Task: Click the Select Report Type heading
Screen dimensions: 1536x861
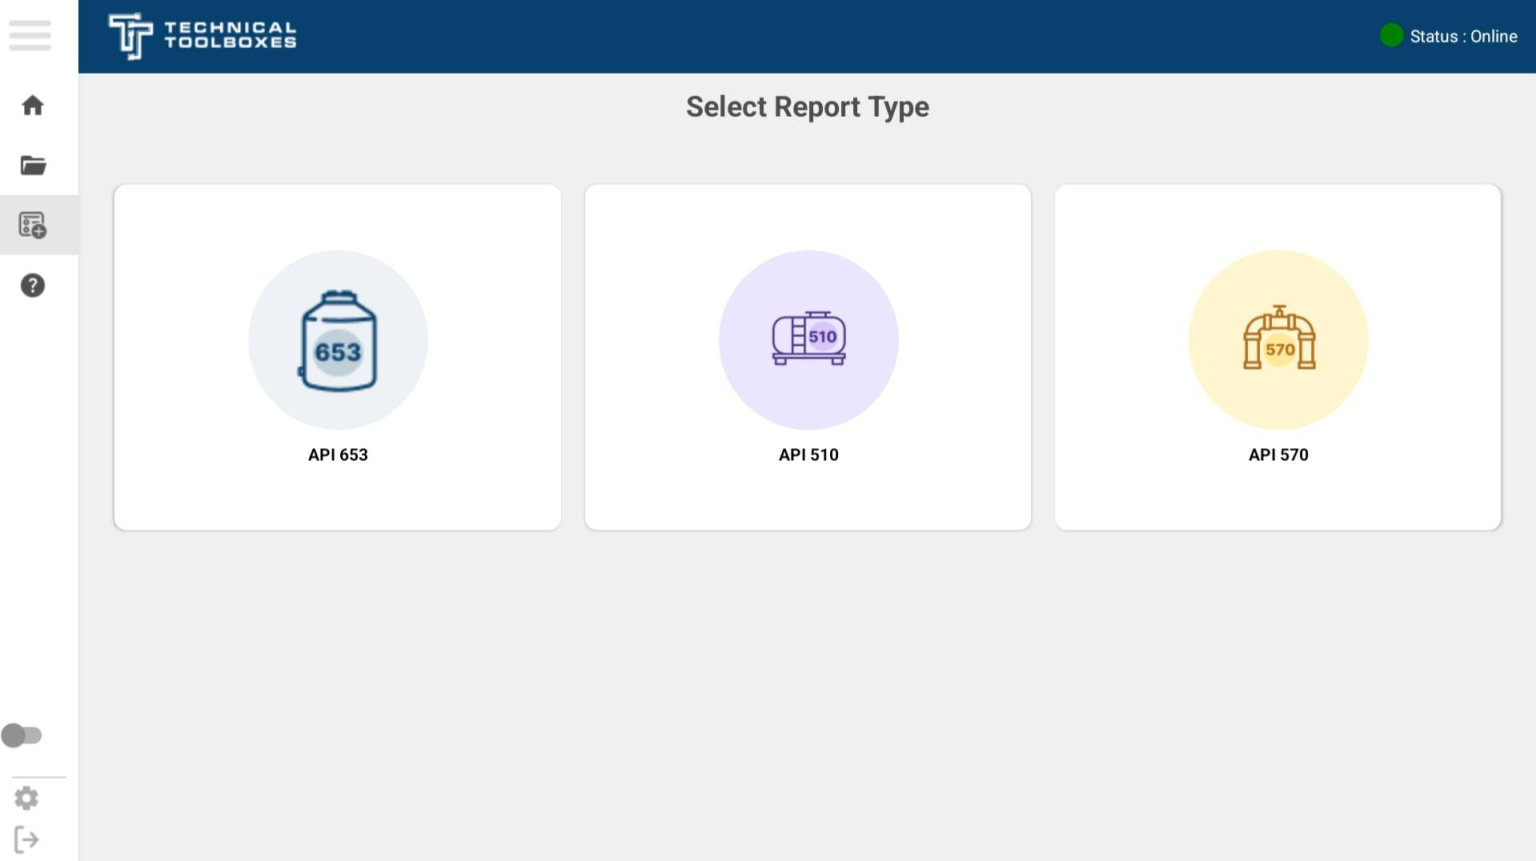Action: click(806, 106)
